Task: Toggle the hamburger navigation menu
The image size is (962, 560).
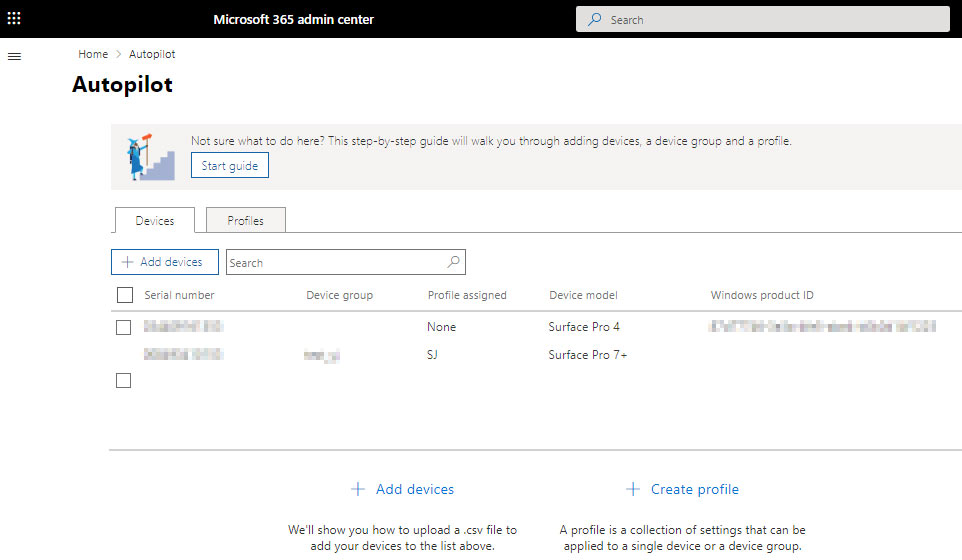Action: (x=14, y=56)
